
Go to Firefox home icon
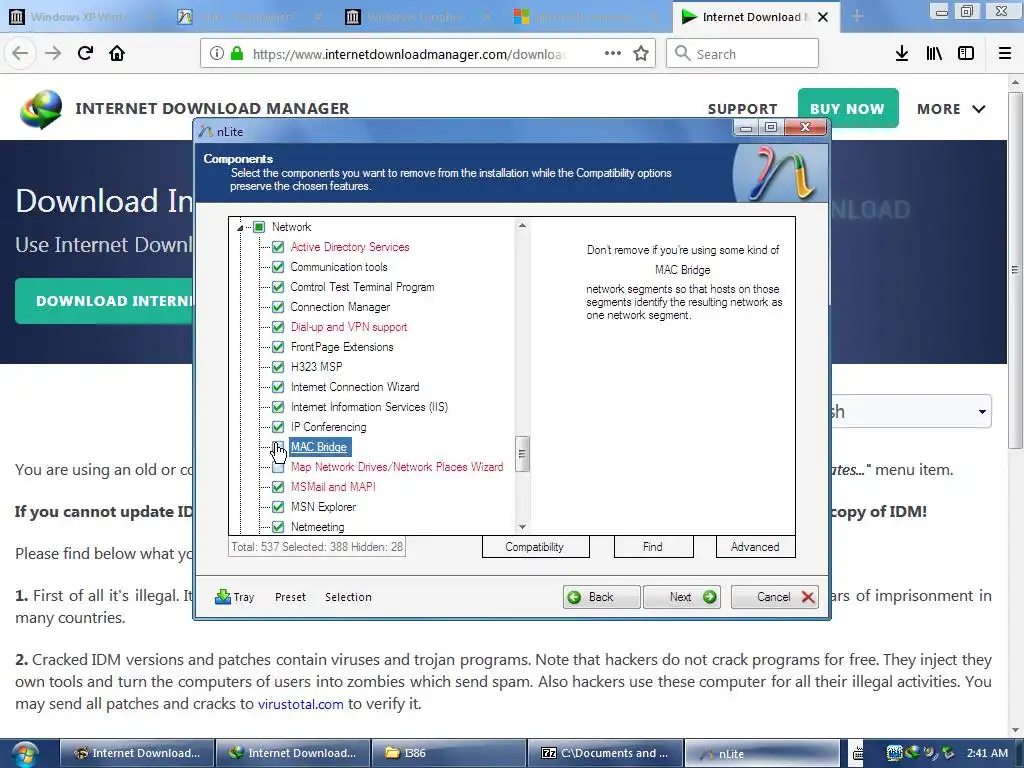[117, 54]
